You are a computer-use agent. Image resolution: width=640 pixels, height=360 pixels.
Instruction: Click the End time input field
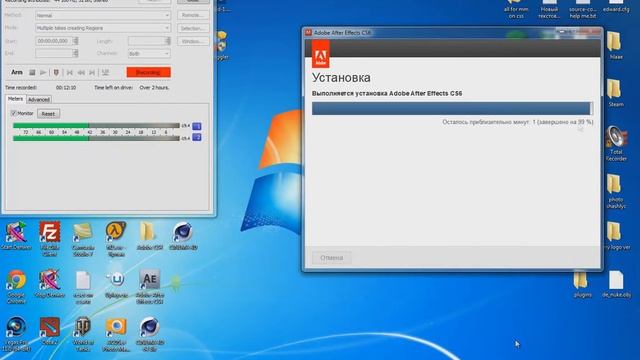coord(54,53)
